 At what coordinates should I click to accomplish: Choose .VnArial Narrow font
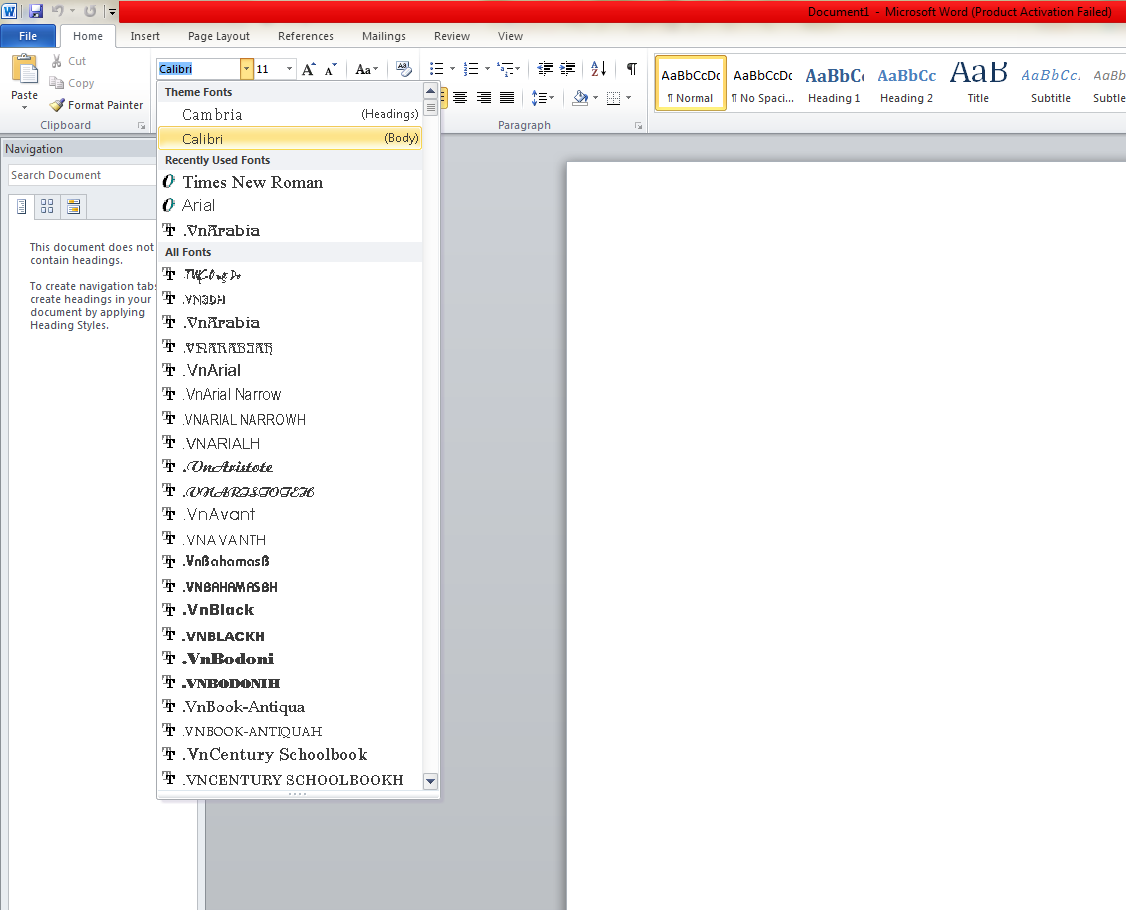289,394
